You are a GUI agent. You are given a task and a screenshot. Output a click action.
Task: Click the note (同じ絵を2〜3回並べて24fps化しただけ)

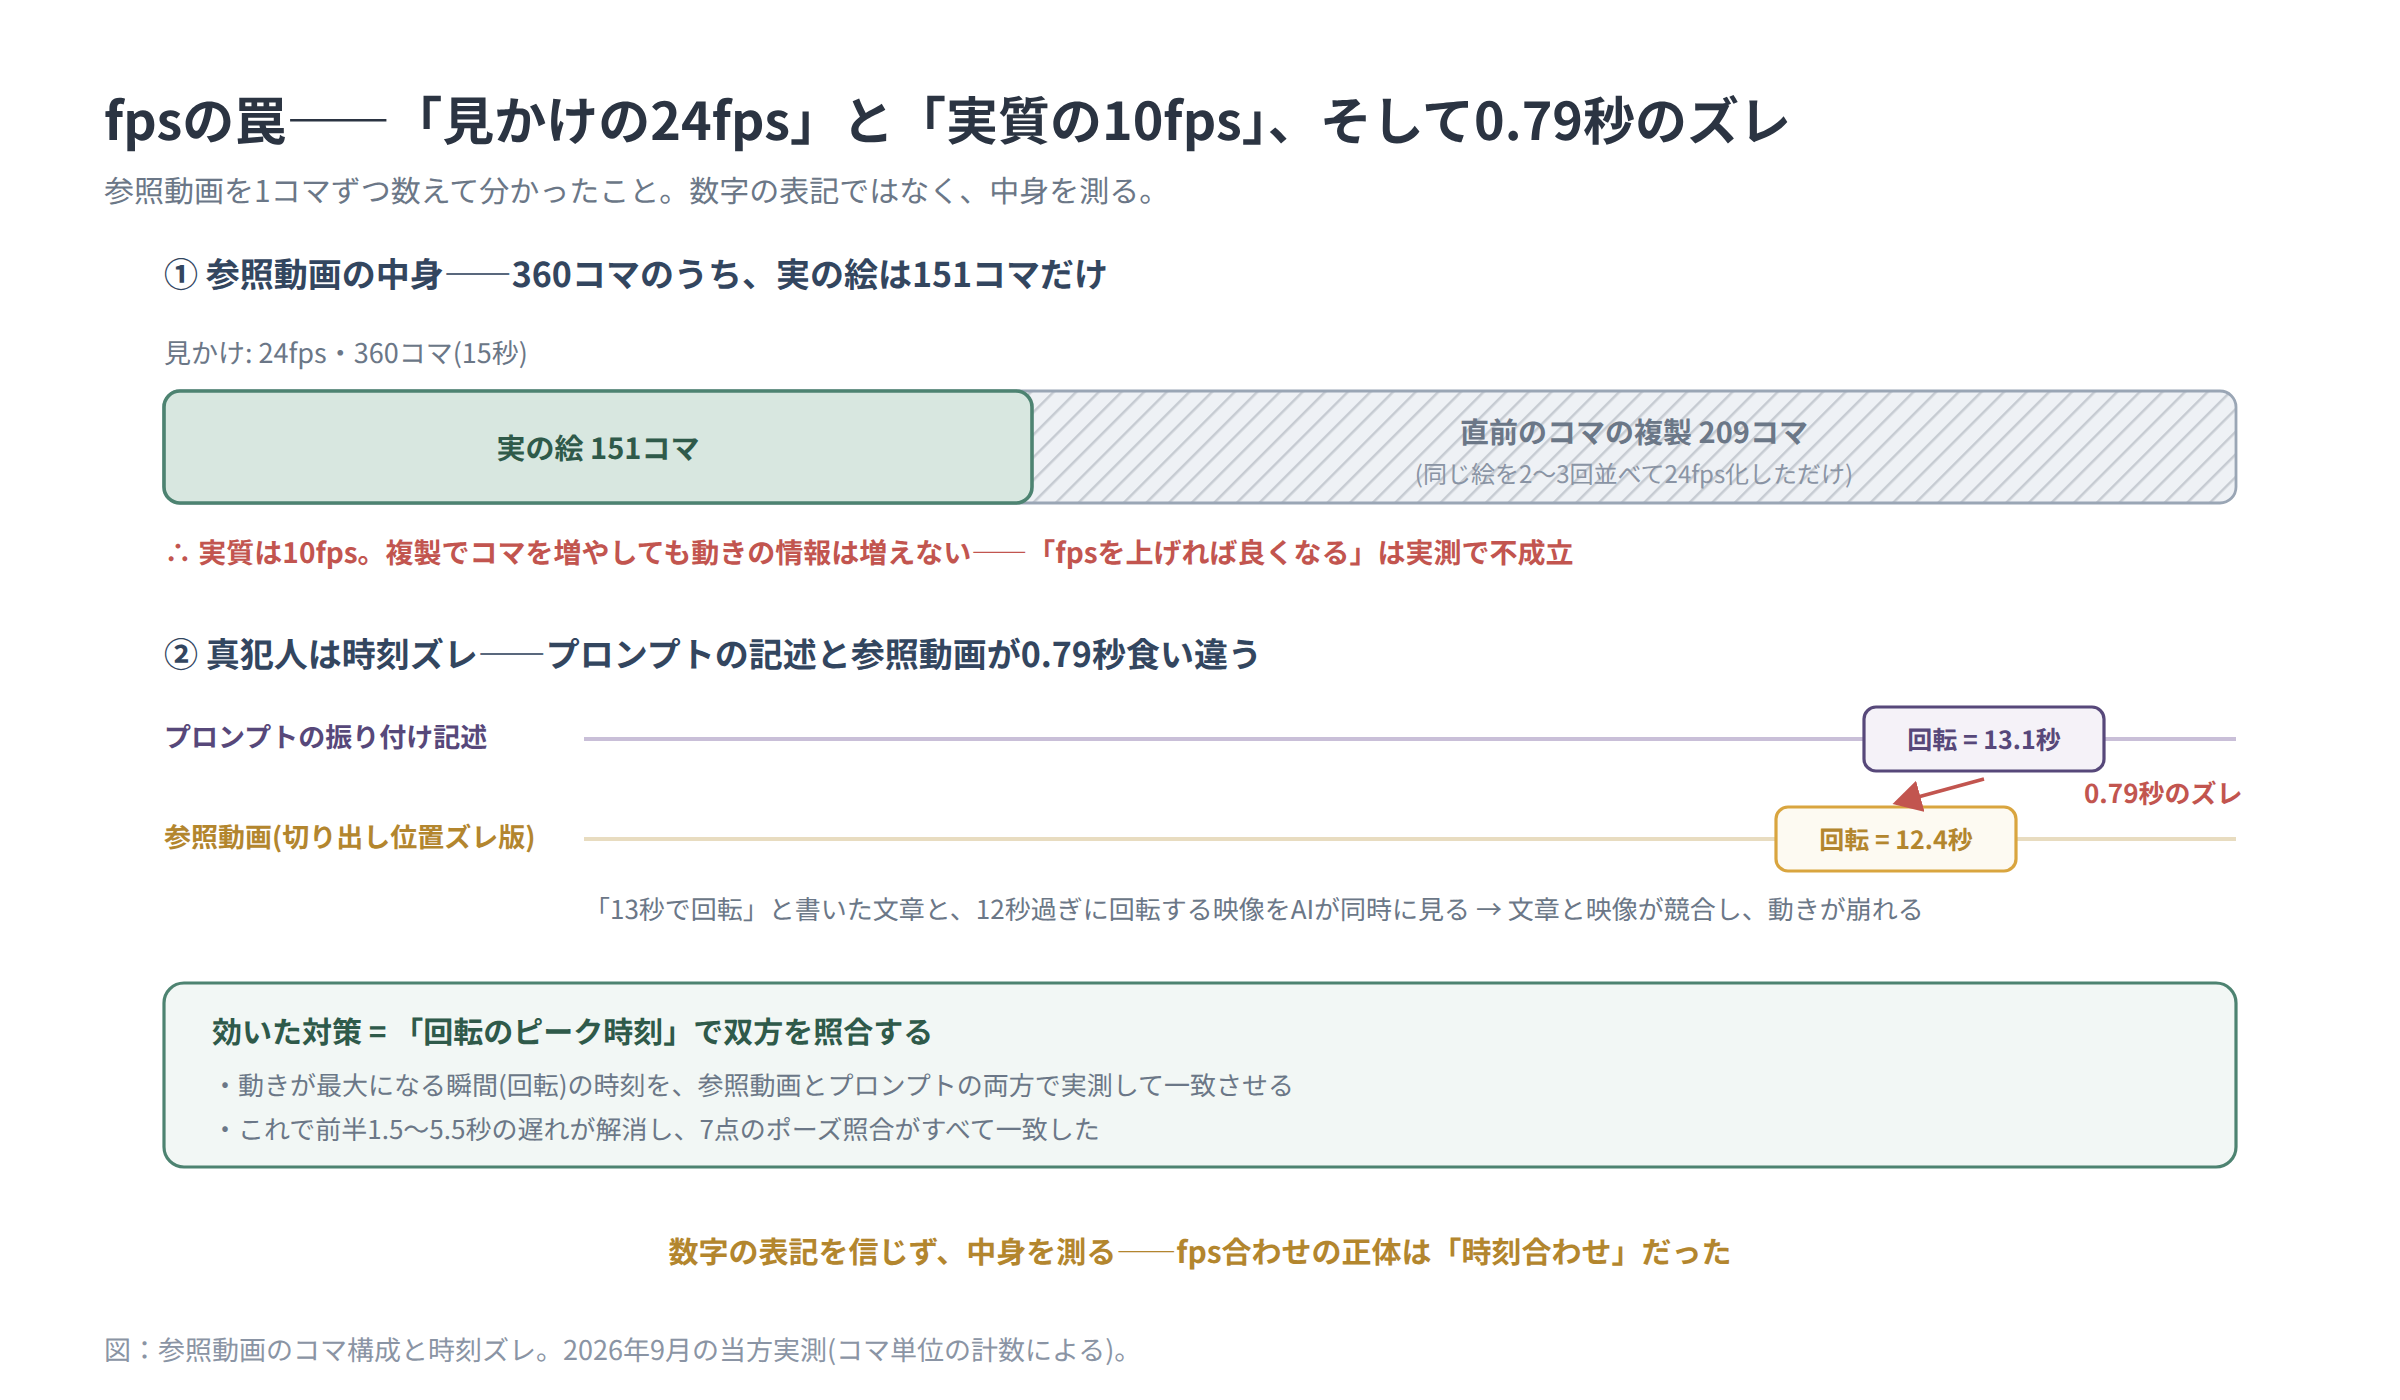coord(1634,474)
